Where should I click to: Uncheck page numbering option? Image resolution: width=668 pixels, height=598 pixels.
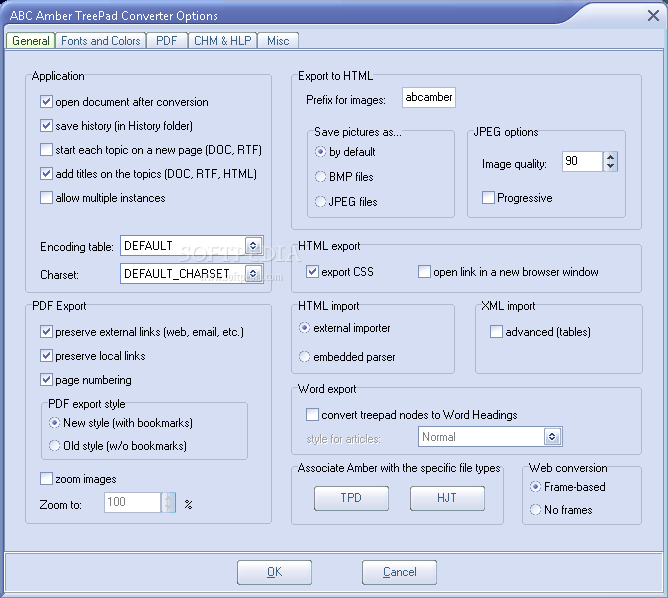46,380
